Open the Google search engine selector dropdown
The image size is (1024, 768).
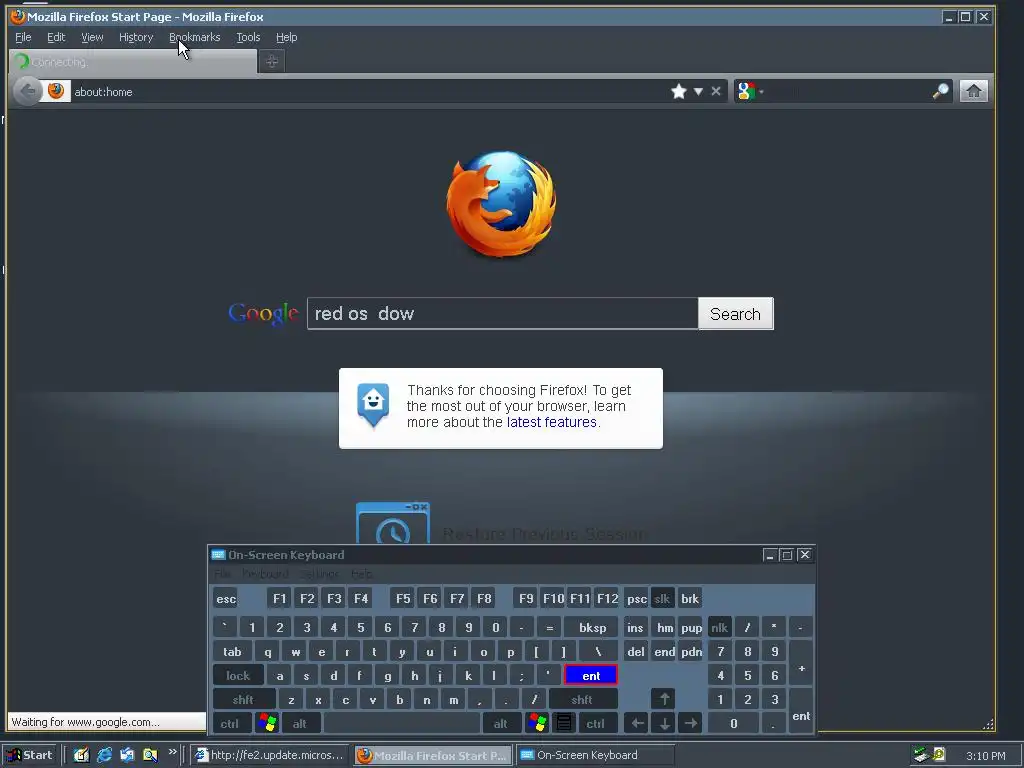pyautogui.click(x=750, y=91)
